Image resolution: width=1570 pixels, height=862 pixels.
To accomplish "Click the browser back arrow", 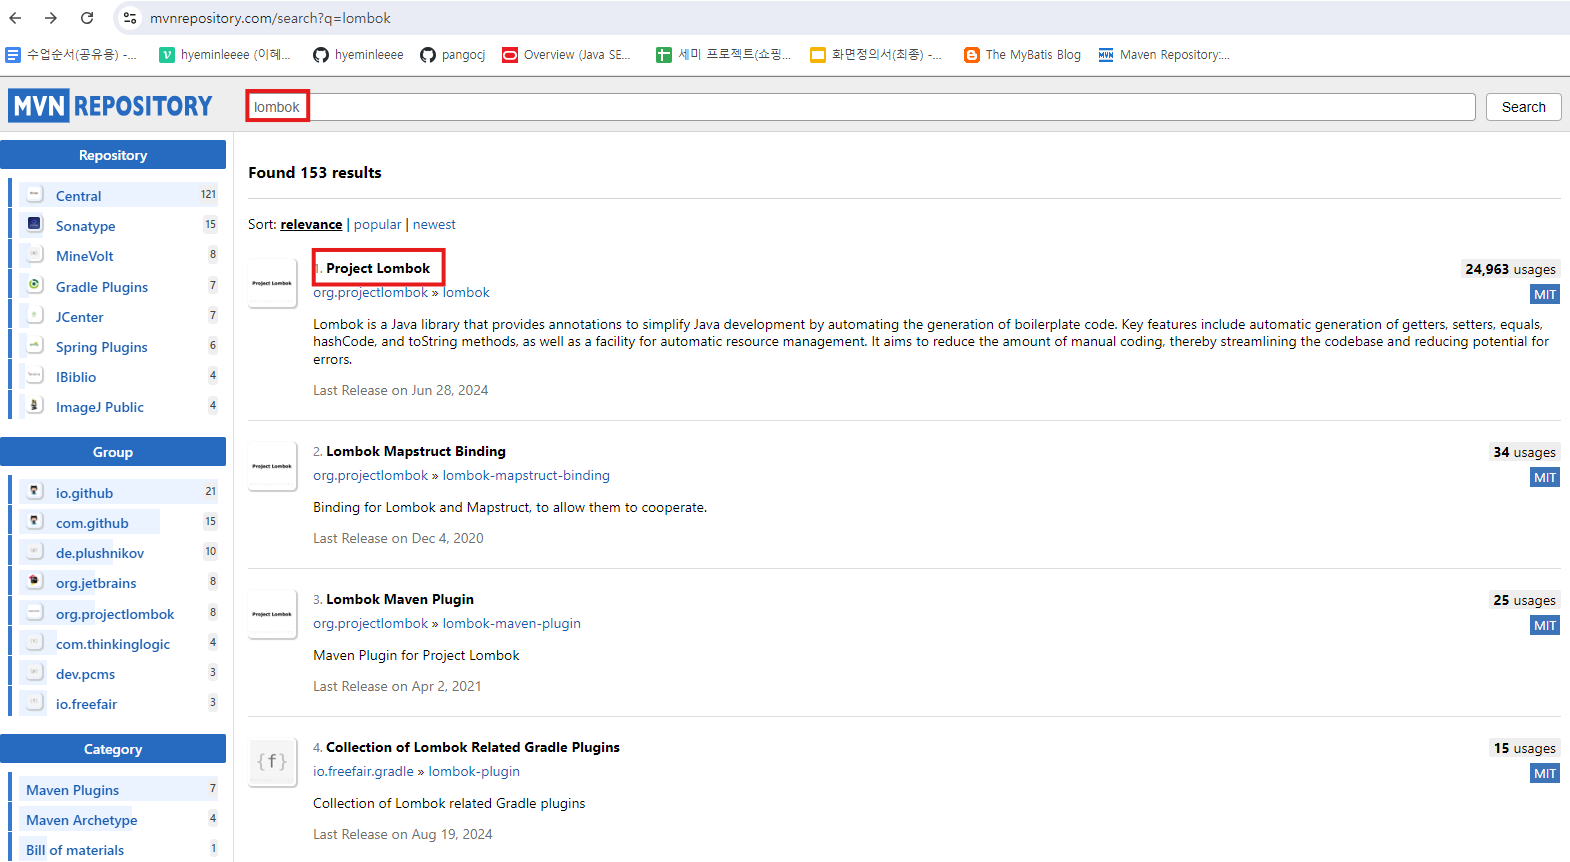I will coord(15,18).
